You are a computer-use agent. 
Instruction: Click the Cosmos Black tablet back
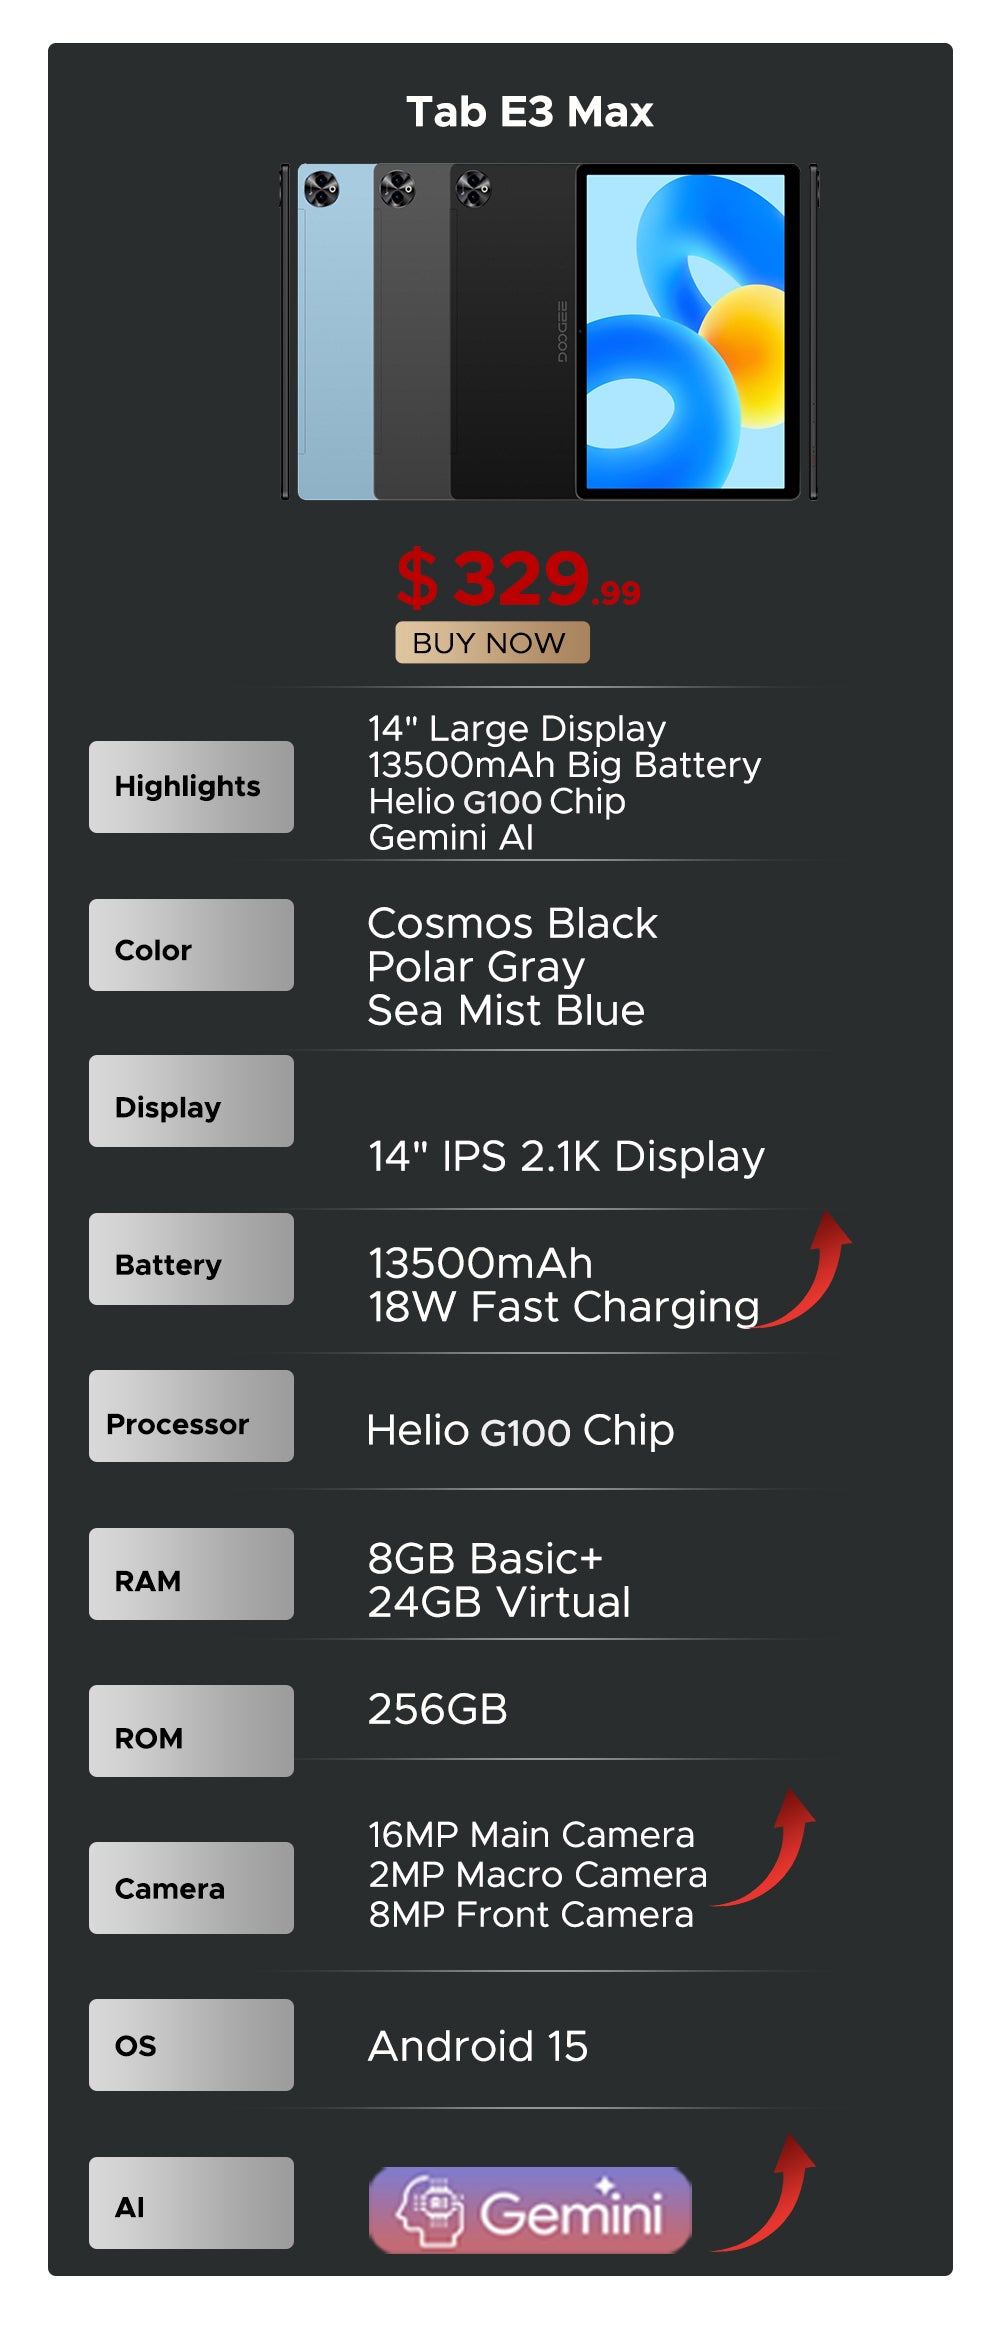click(510, 350)
